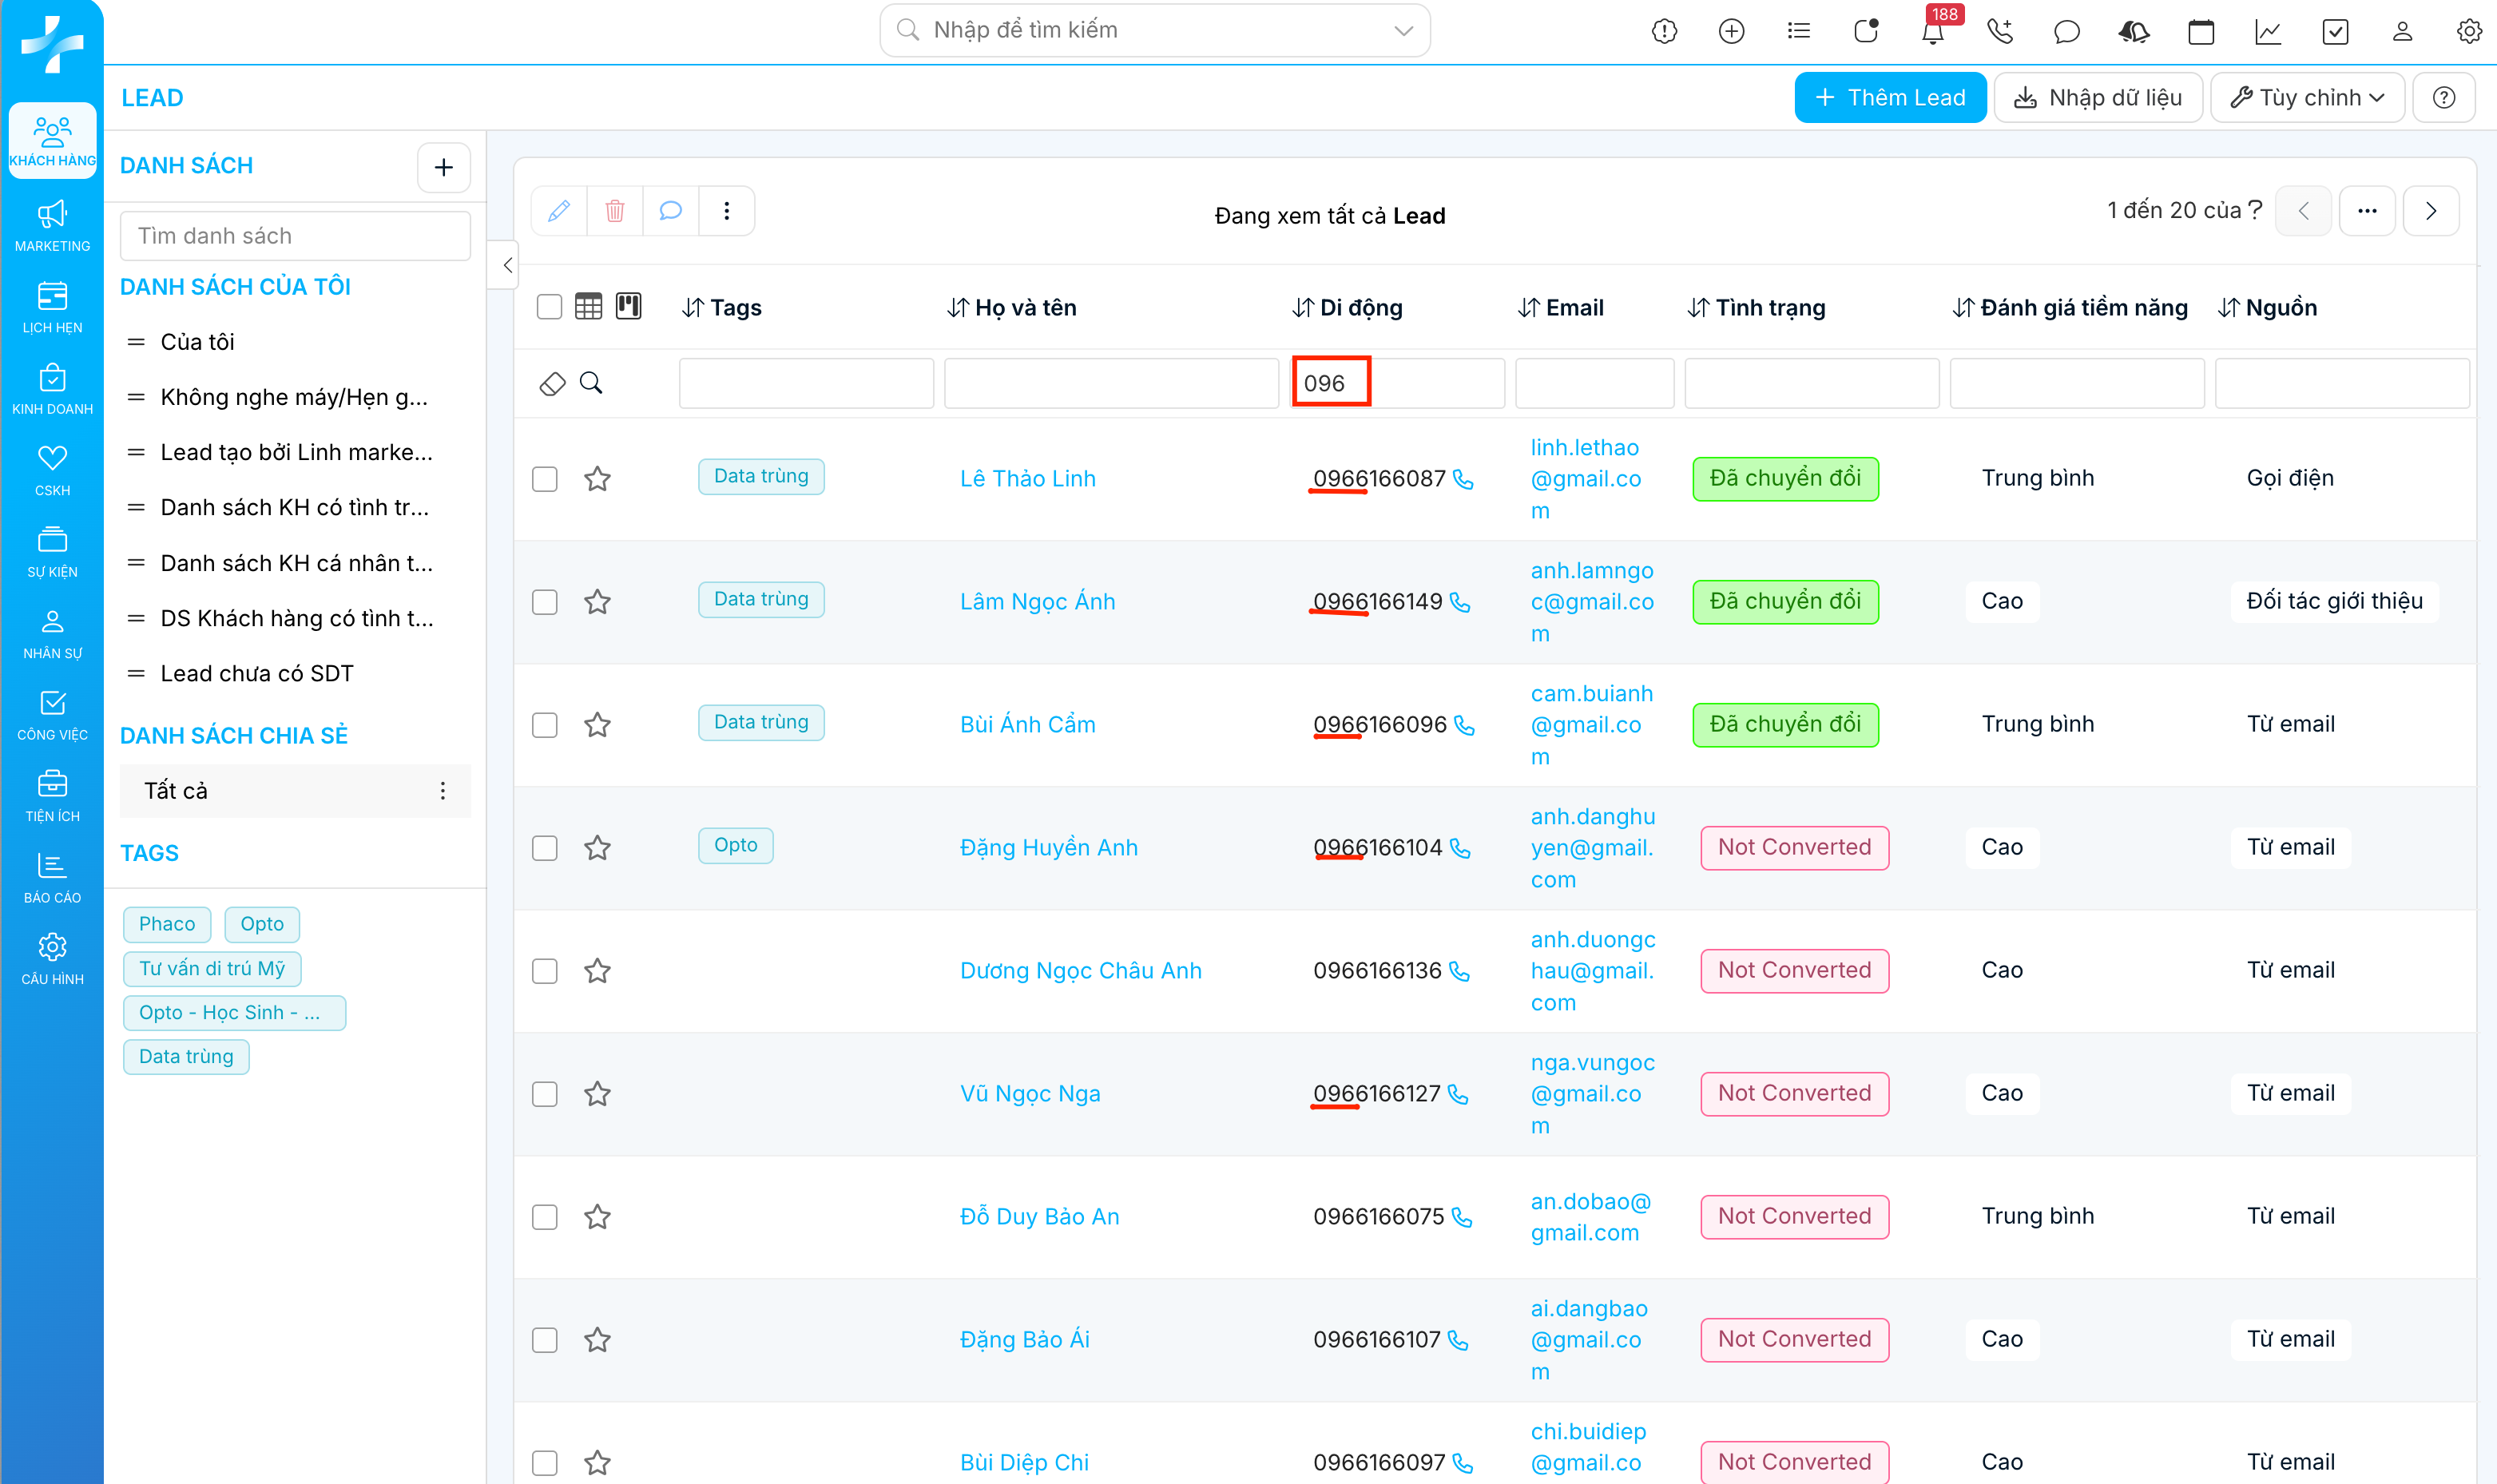This screenshot has height=1484, width=2497.
Task: Click the notification bell icon
Action: pos(1932,32)
